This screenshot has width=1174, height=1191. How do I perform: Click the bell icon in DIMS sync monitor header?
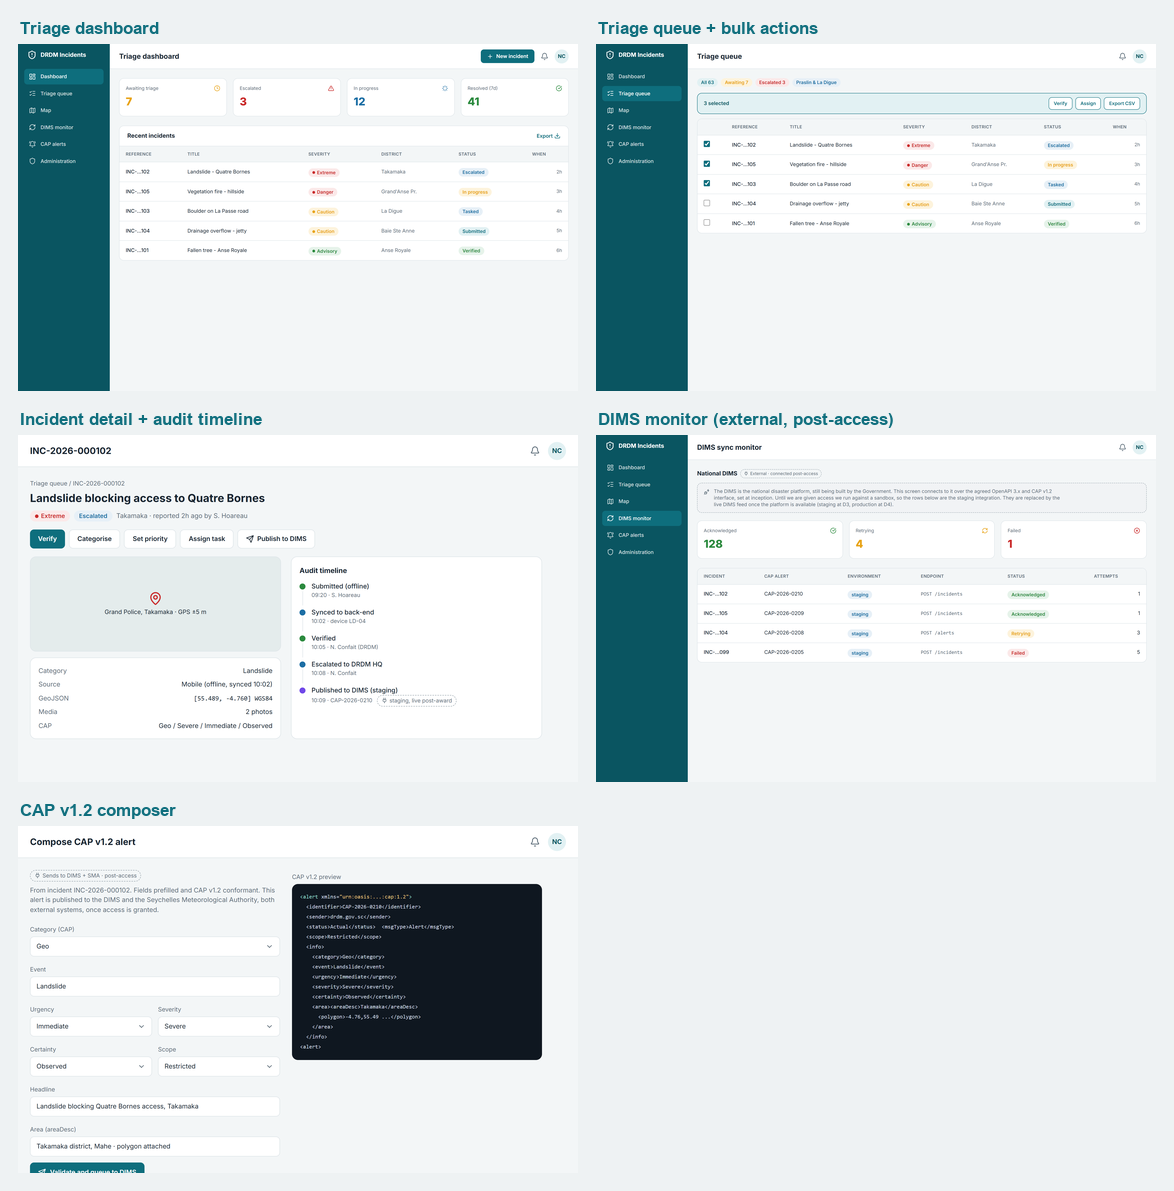[x=1122, y=447]
